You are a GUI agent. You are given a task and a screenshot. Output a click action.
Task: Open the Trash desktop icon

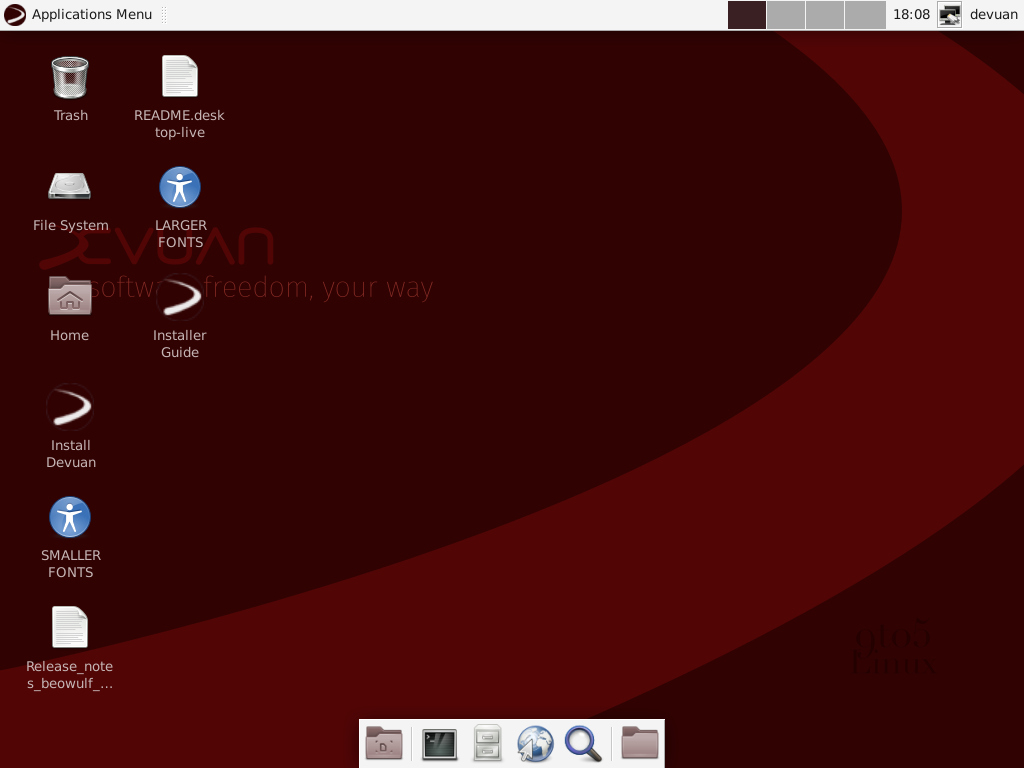click(70, 78)
